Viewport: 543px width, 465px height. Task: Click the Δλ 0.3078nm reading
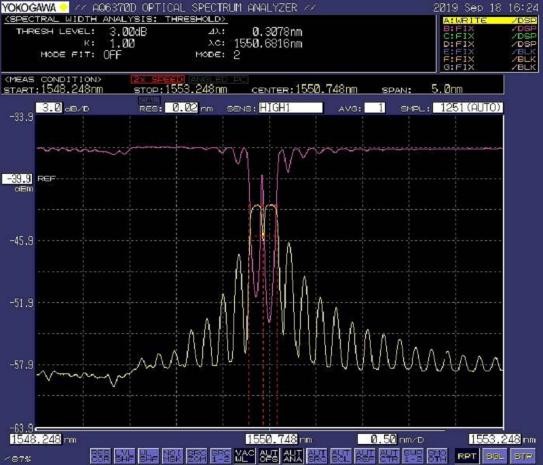pyautogui.click(x=277, y=32)
